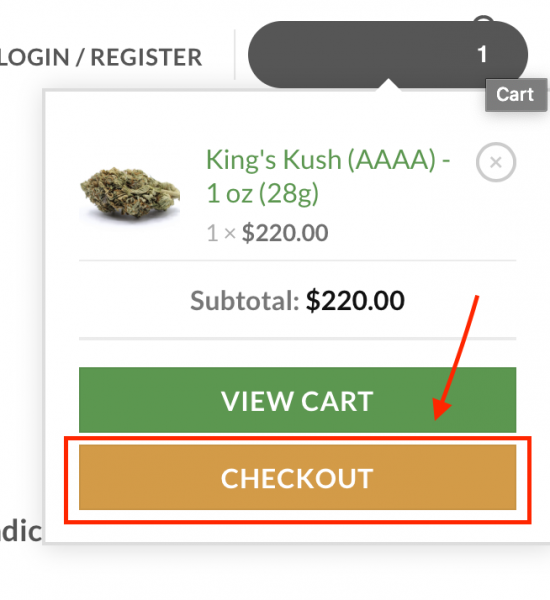Proceed with the CHECKOUT button
The height and width of the screenshot is (600, 550).
click(x=297, y=477)
